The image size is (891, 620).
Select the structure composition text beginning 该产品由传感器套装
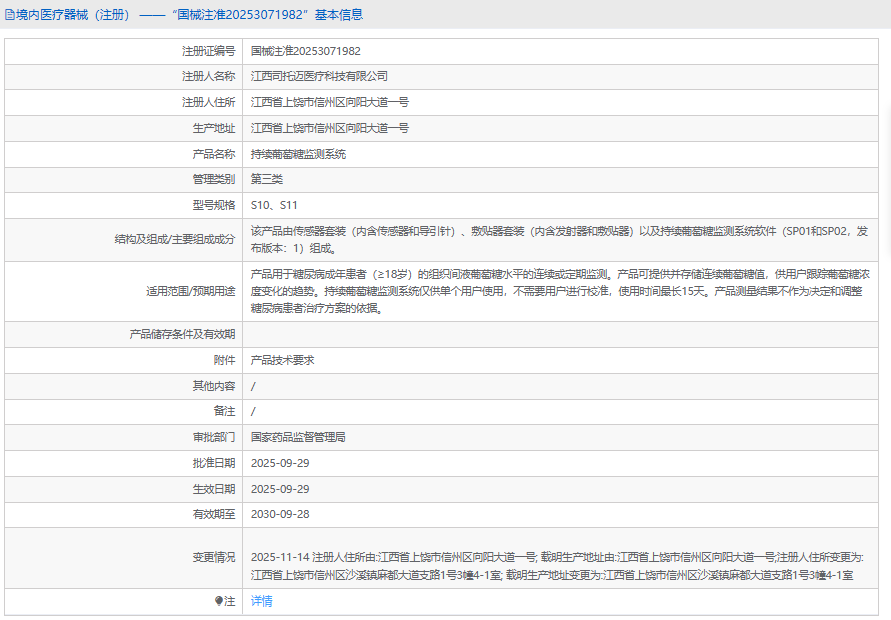pyautogui.click(x=560, y=240)
